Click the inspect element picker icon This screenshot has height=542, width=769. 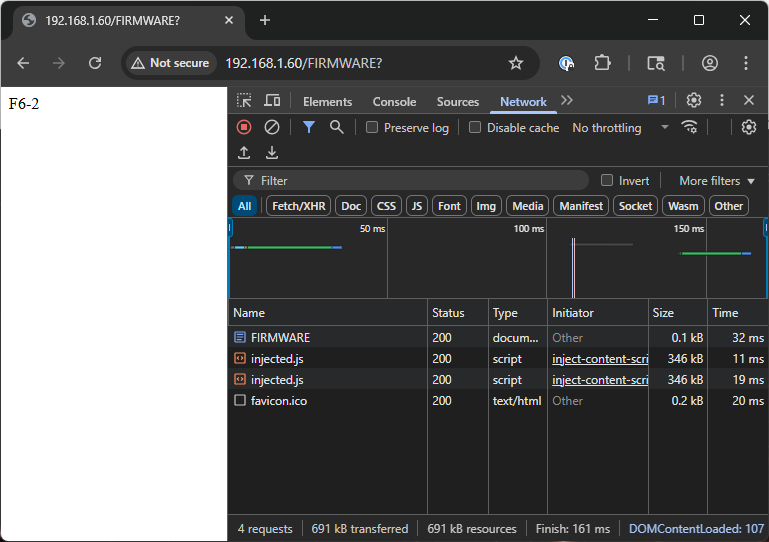(244, 101)
